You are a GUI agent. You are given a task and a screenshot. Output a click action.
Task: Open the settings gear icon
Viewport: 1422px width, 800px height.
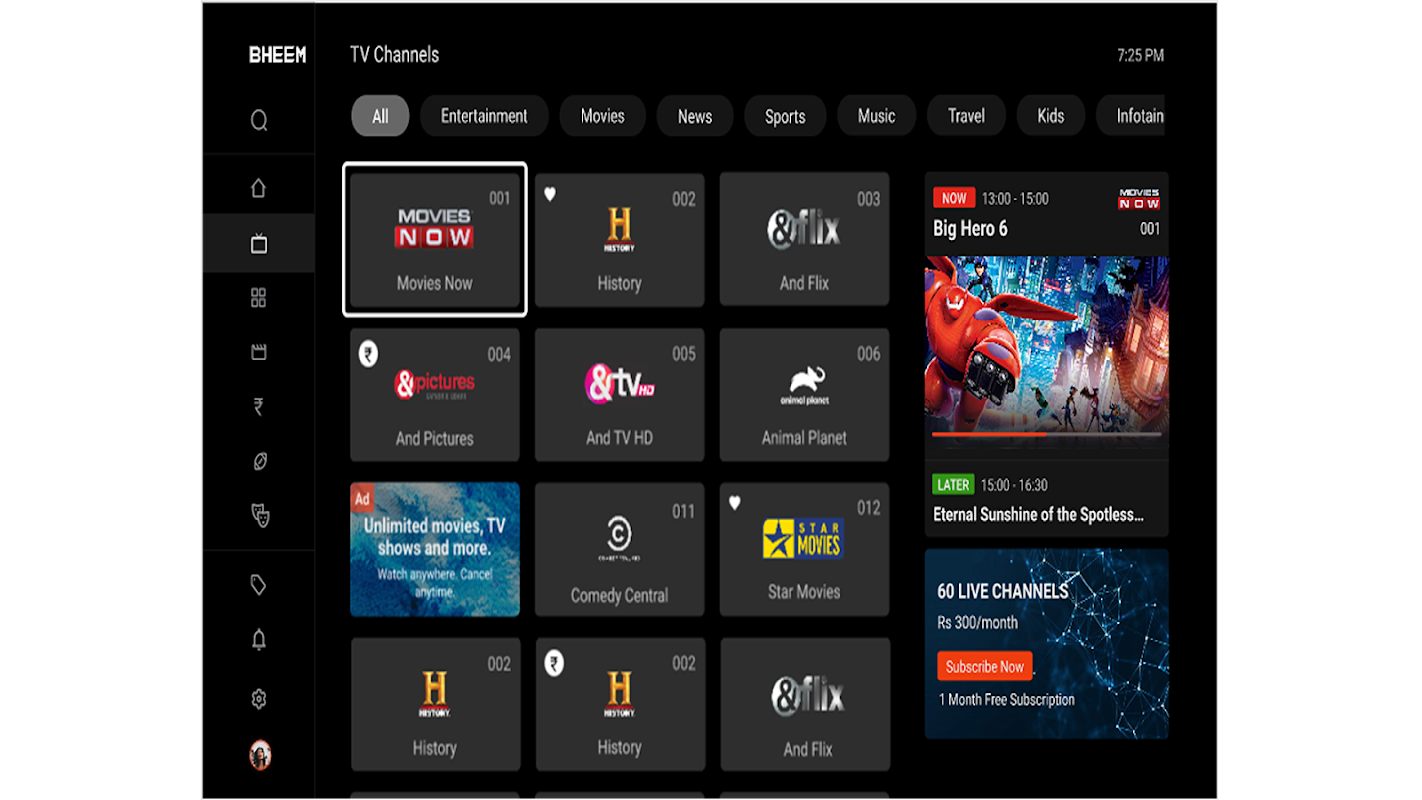pyautogui.click(x=259, y=699)
